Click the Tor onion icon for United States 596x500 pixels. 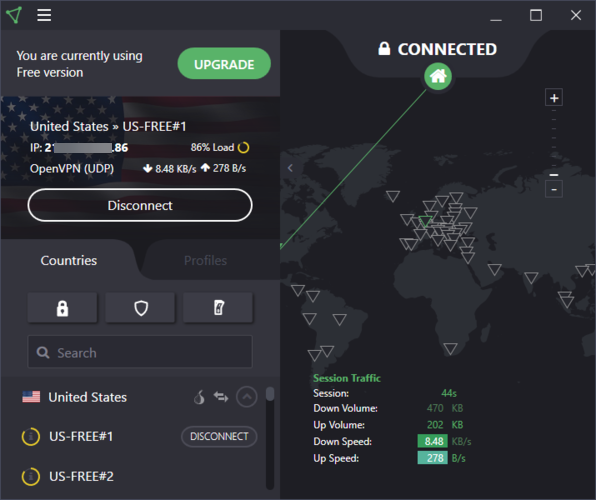199,397
